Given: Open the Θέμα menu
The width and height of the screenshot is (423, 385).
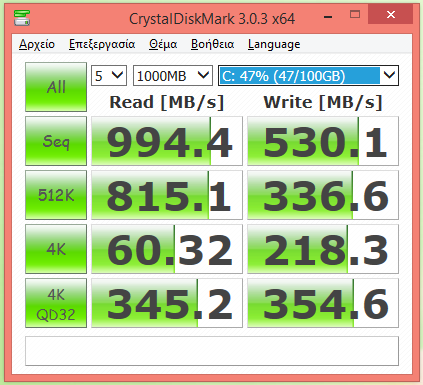Looking at the screenshot, I should click(163, 44).
